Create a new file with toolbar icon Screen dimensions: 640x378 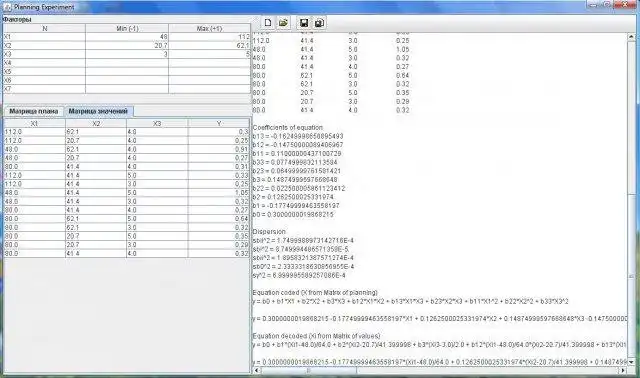click(x=268, y=23)
